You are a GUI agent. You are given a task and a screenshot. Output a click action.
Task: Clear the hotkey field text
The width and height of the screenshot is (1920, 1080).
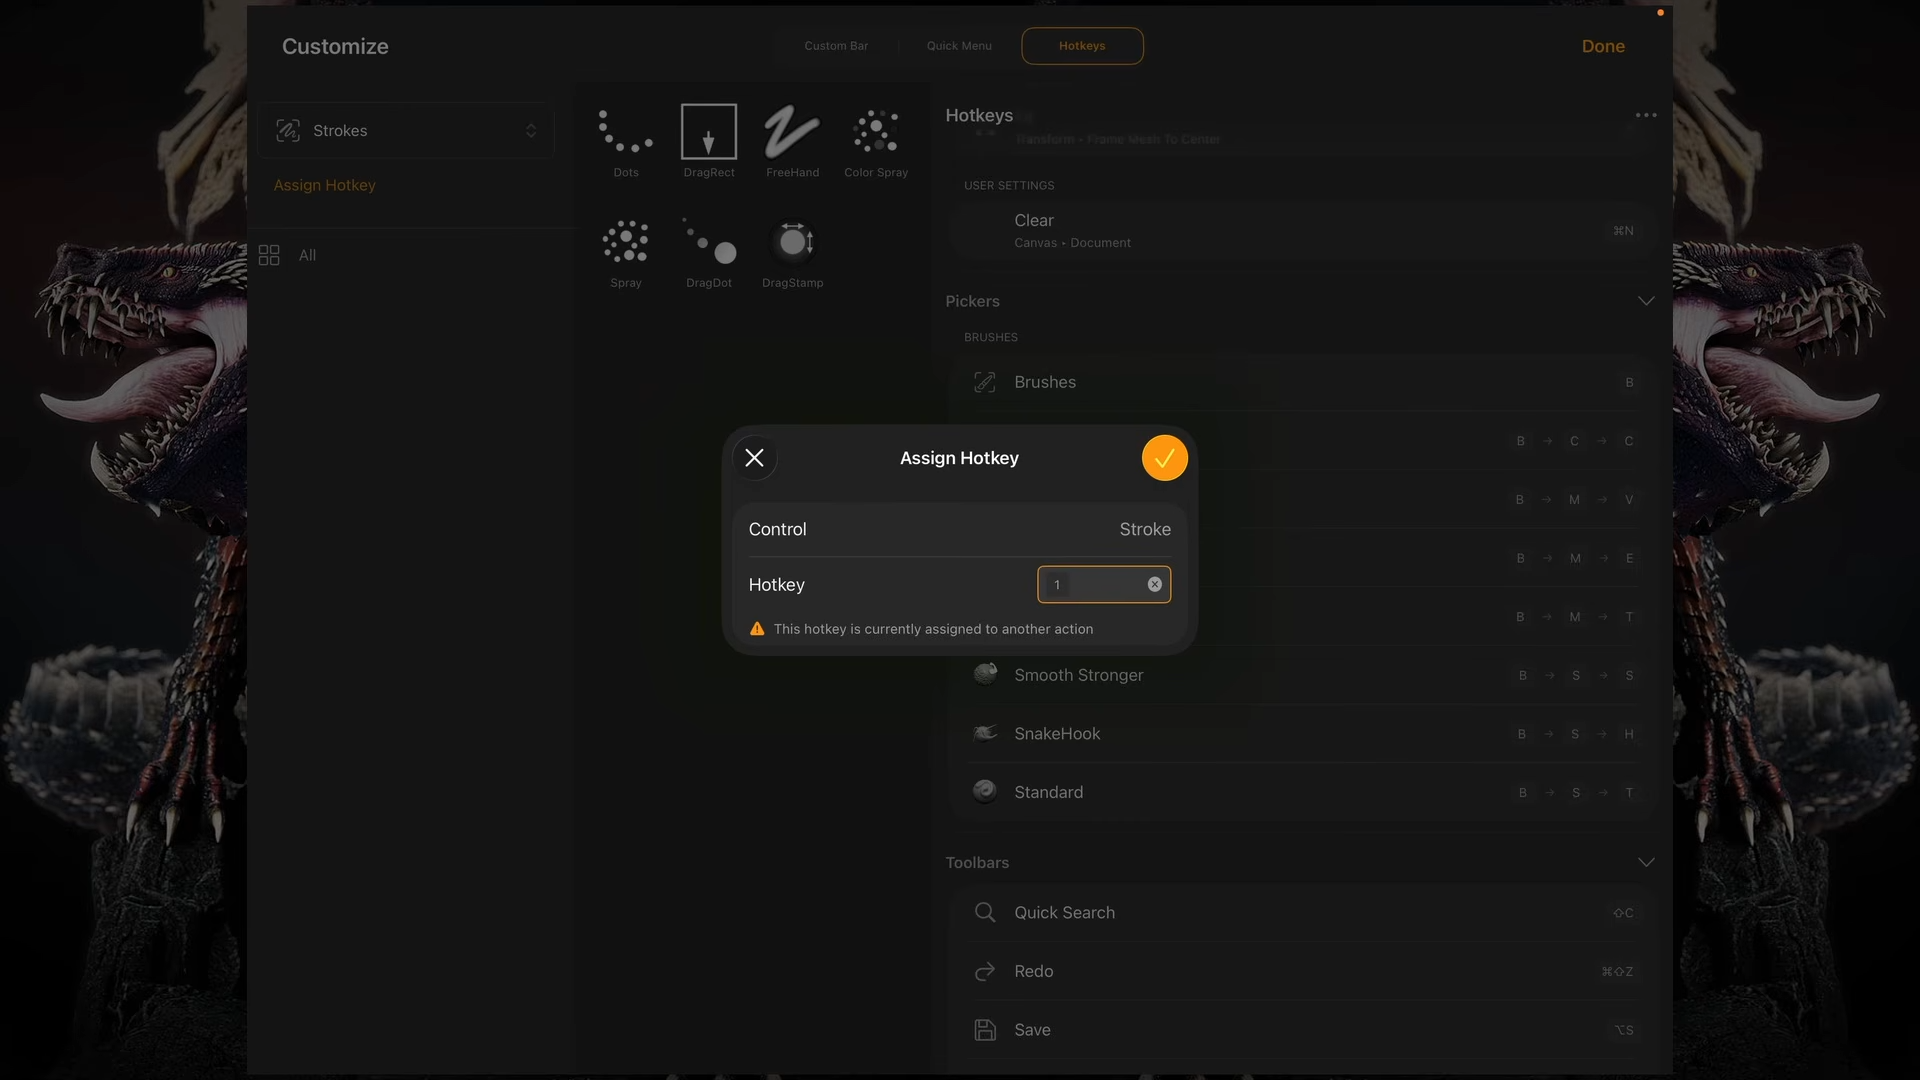tap(1154, 585)
